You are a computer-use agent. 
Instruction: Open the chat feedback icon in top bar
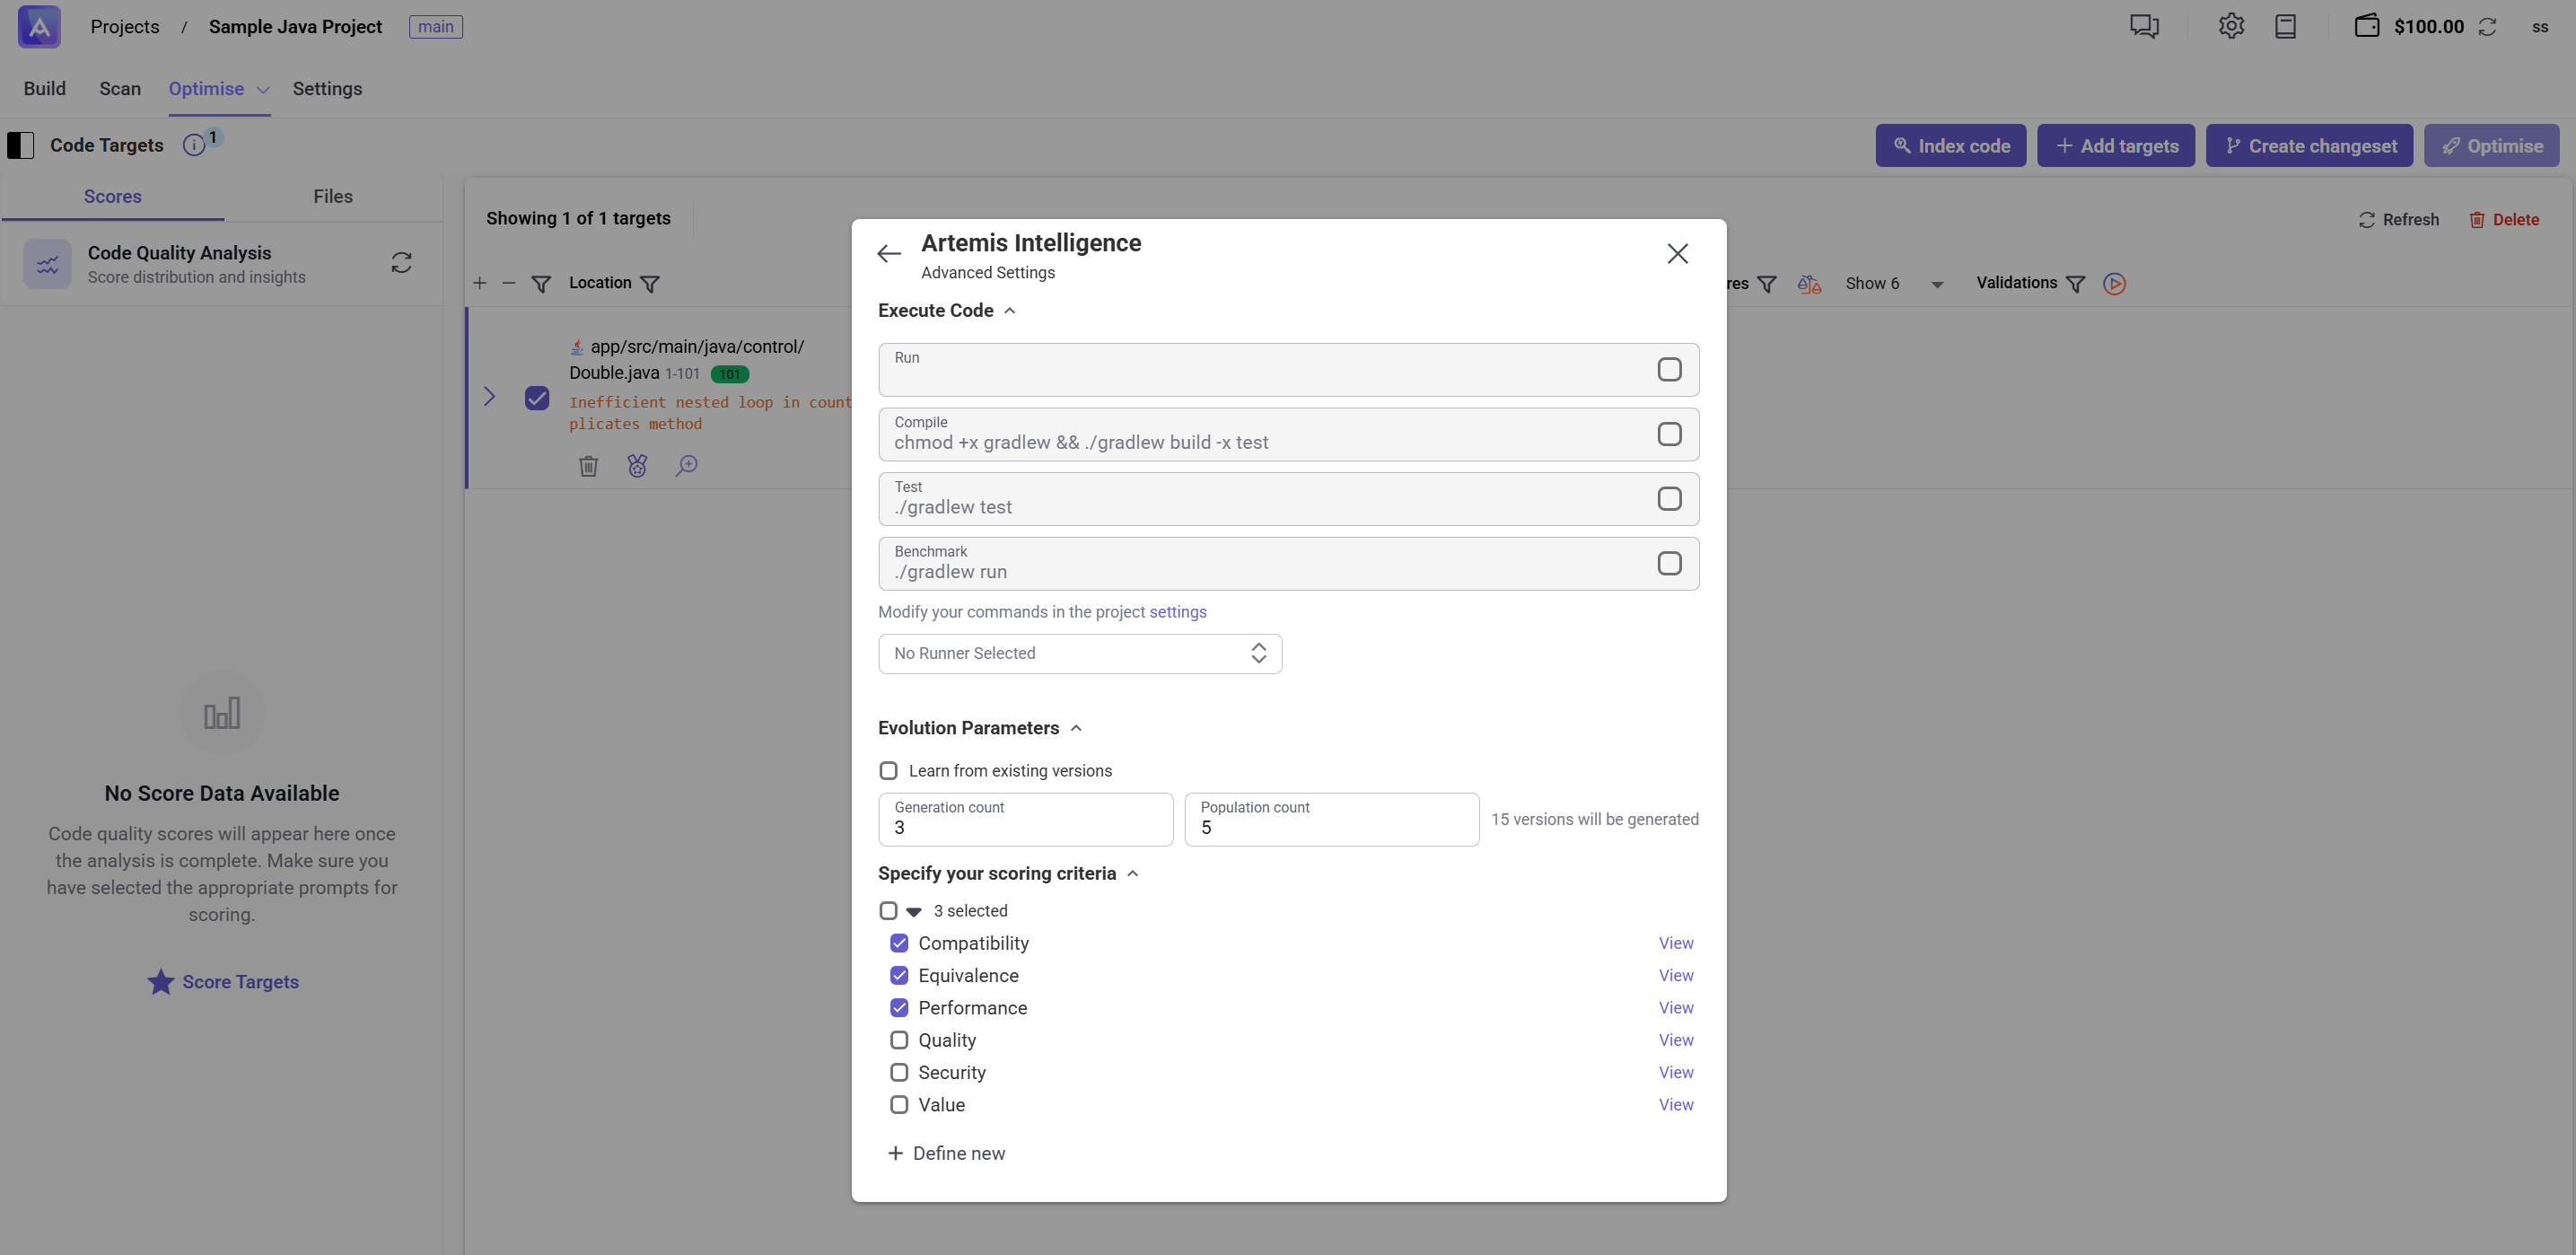pyautogui.click(x=2144, y=26)
